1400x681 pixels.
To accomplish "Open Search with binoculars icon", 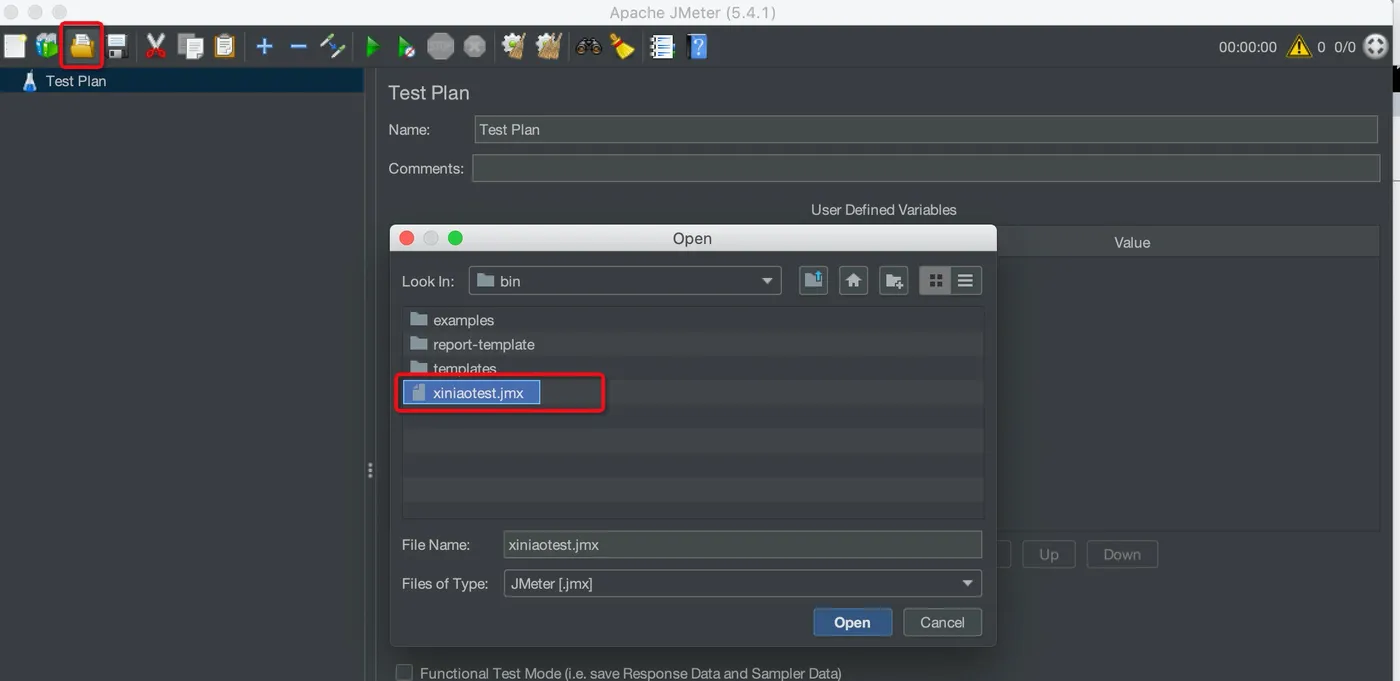I will (588, 46).
